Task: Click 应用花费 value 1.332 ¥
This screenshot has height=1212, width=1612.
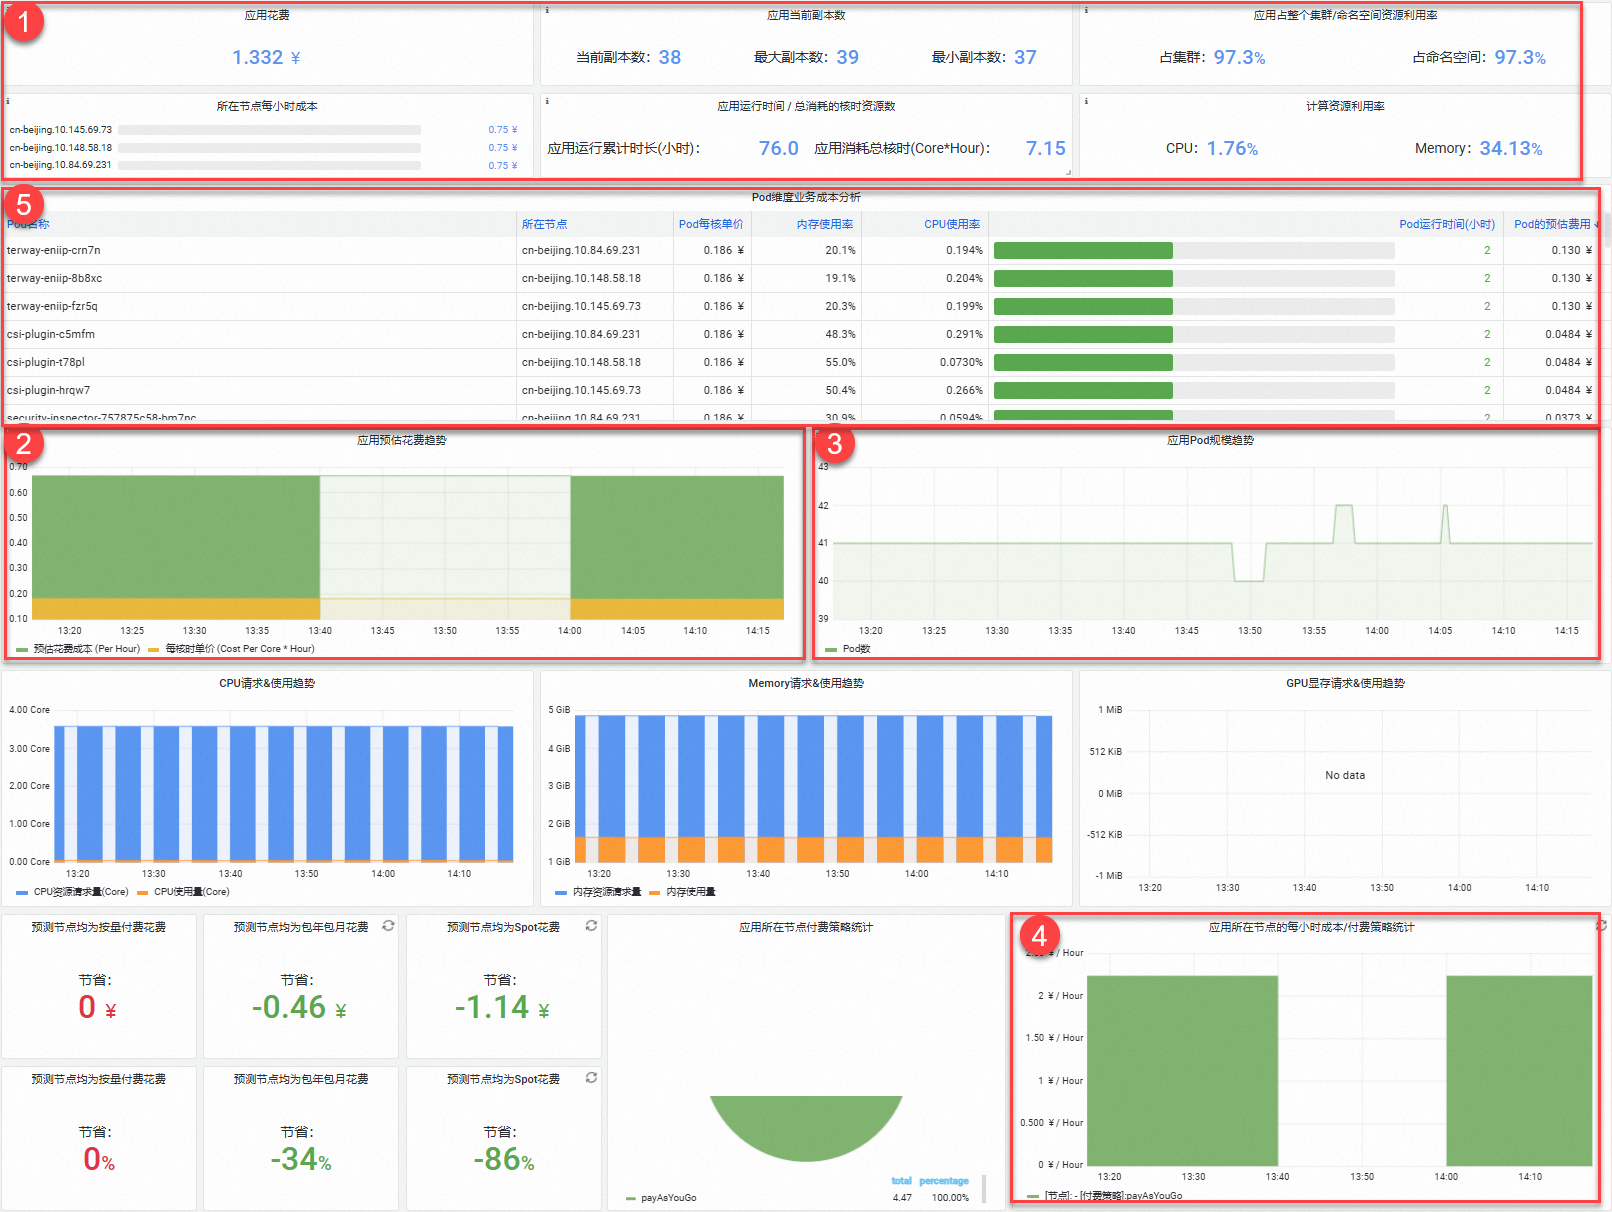Action: pyautogui.click(x=266, y=58)
